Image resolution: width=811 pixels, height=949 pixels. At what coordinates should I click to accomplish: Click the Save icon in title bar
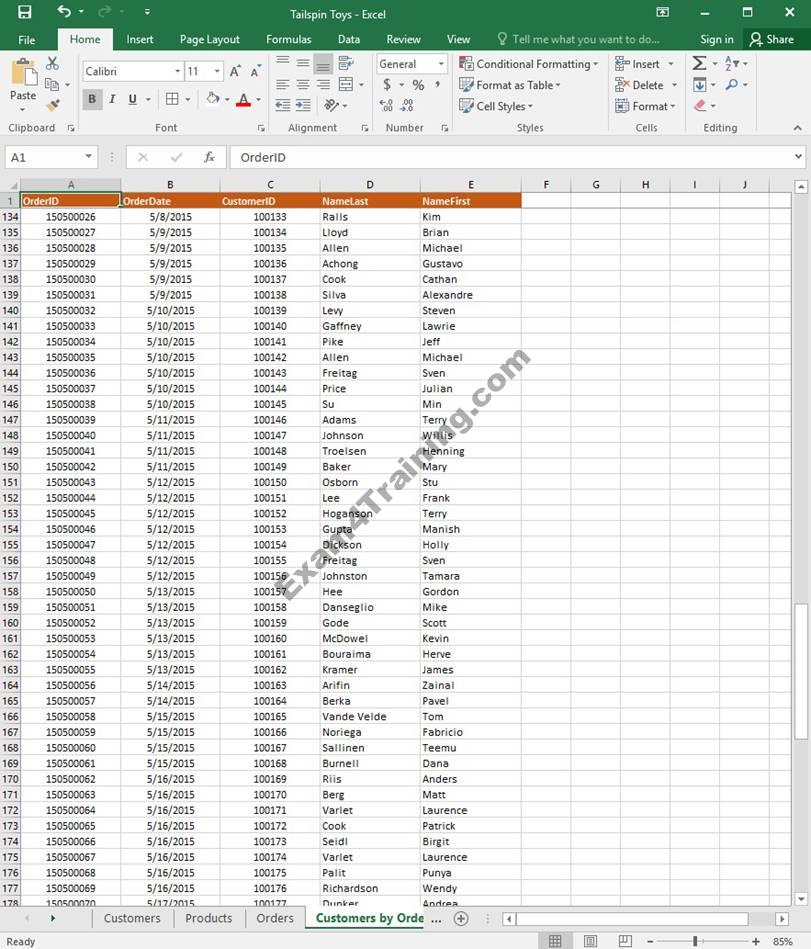(24, 12)
